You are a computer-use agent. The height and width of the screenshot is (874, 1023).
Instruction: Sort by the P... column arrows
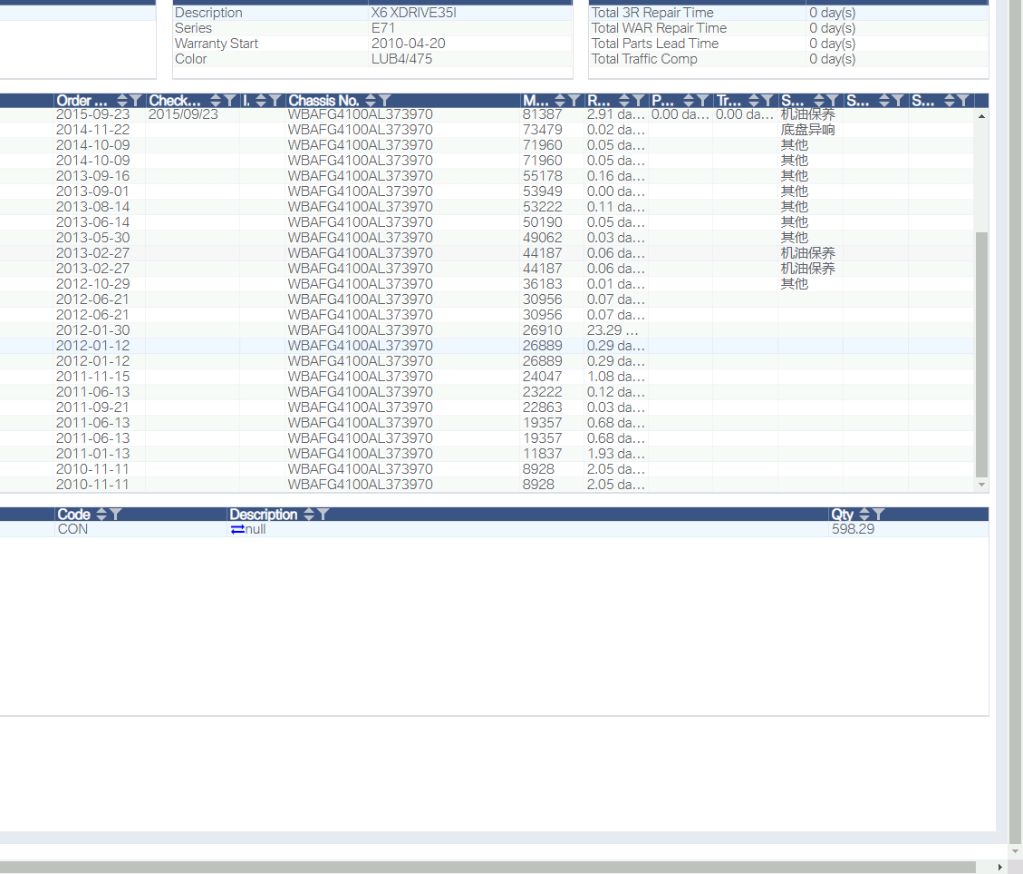coord(689,100)
